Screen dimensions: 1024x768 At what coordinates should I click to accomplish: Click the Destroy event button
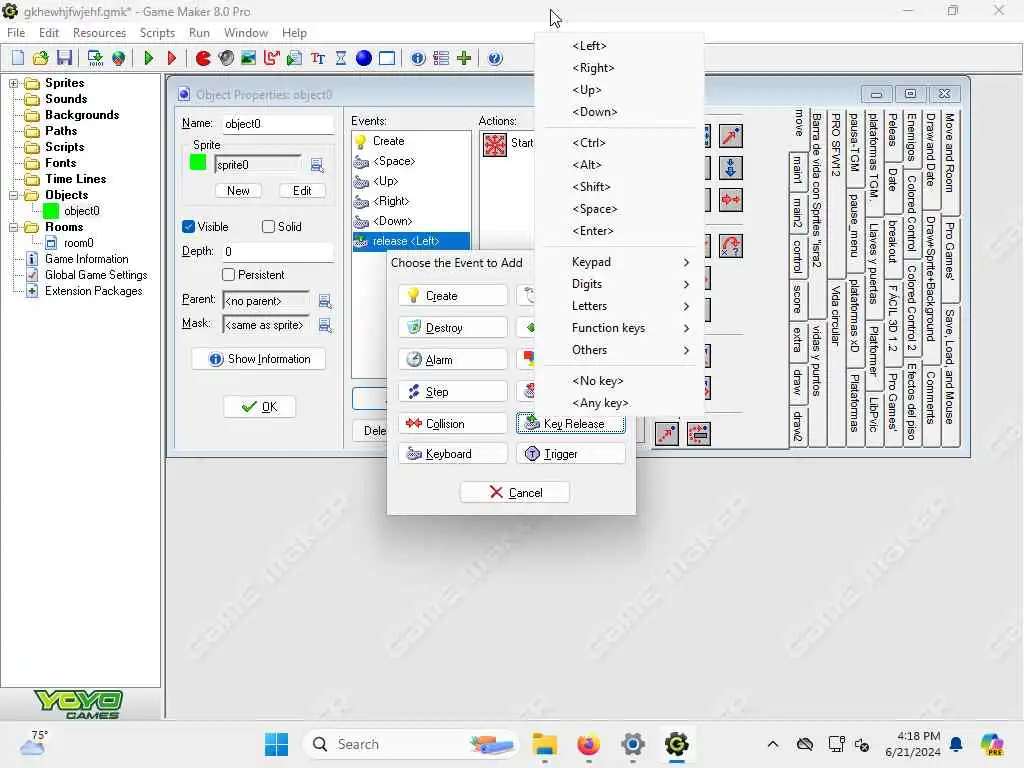pos(453,327)
